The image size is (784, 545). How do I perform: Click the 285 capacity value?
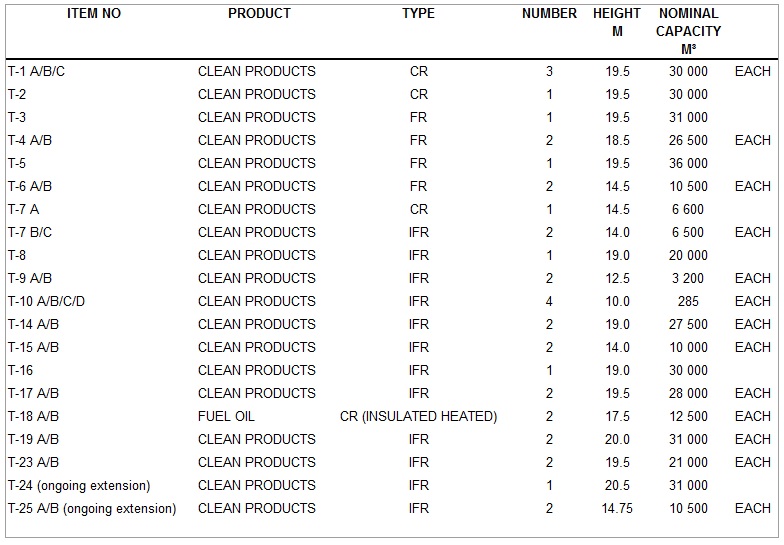tap(688, 302)
